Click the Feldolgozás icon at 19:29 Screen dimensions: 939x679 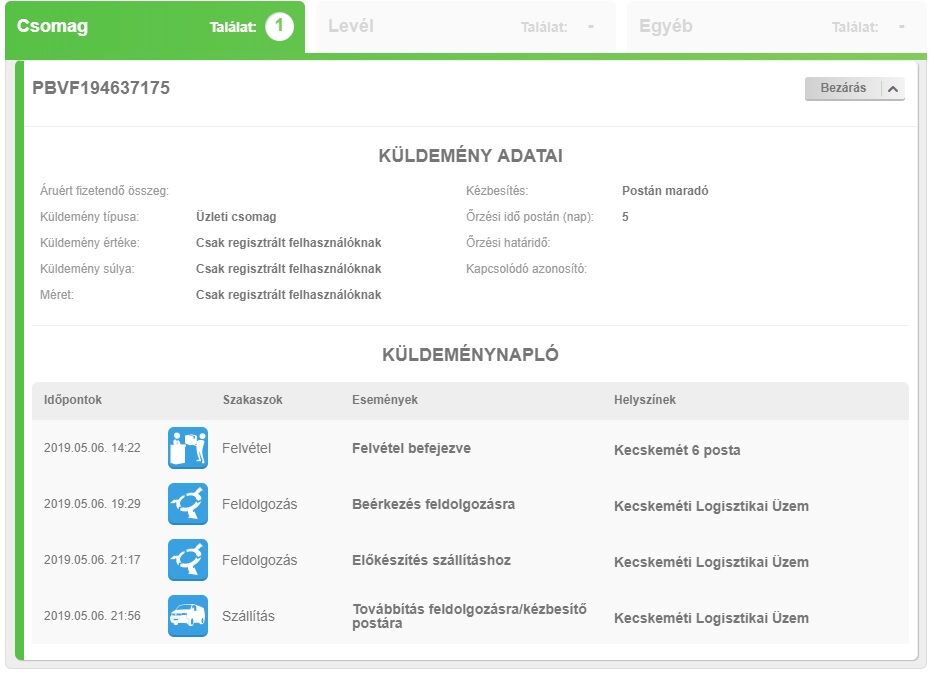188,504
